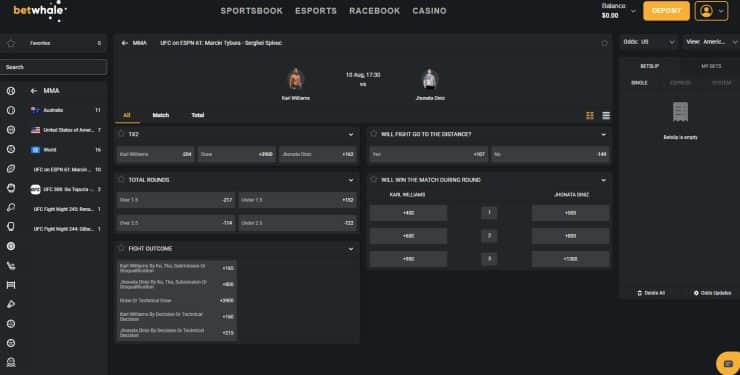Select the Total markets tab

point(198,116)
